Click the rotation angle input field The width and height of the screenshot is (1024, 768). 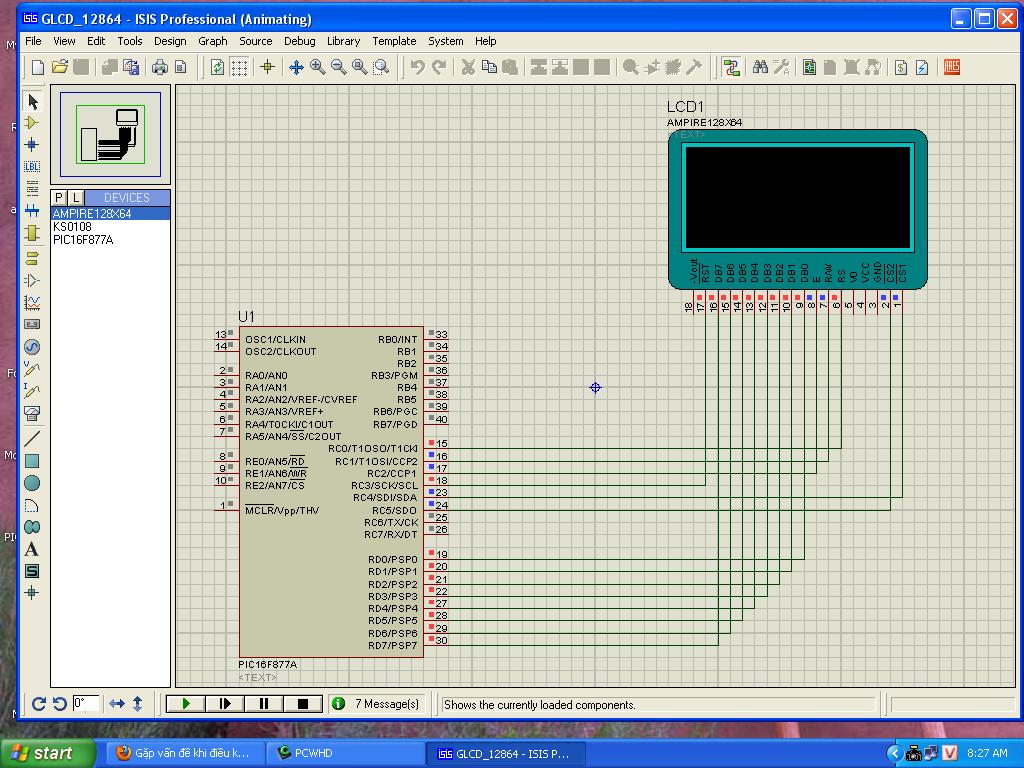point(85,704)
